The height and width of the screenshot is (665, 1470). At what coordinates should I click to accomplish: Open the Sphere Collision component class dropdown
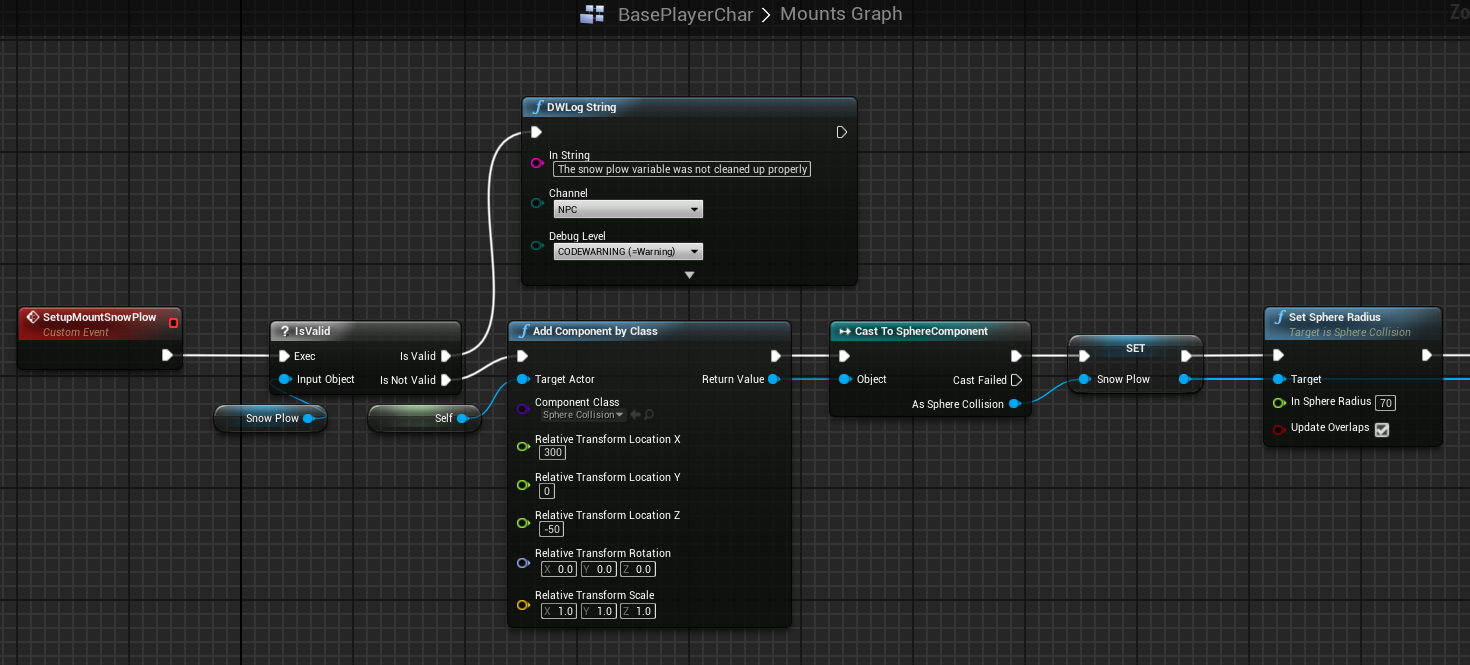[583, 415]
